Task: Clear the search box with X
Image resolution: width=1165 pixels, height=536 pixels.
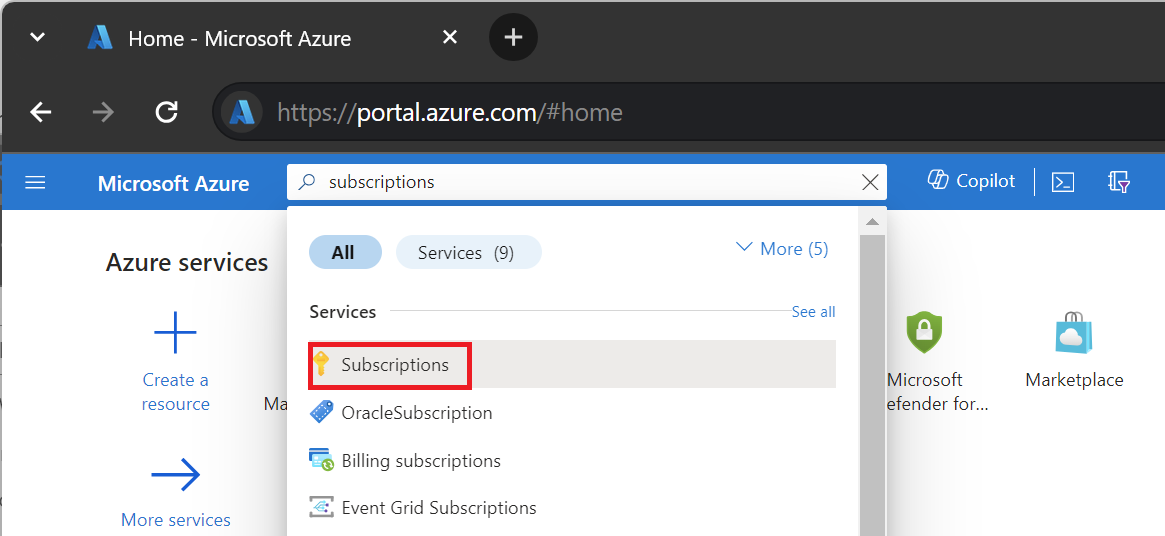Action: (x=870, y=182)
